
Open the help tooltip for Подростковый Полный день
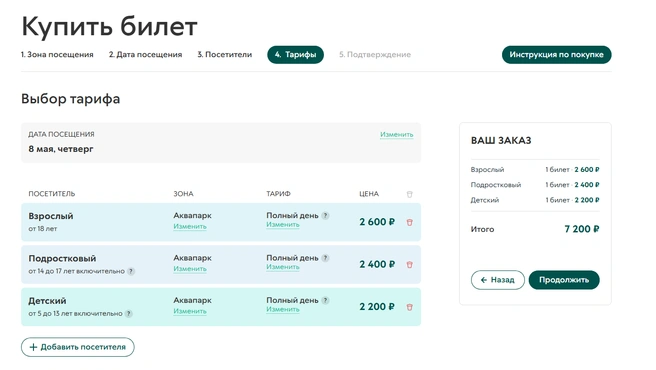click(325, 258)
